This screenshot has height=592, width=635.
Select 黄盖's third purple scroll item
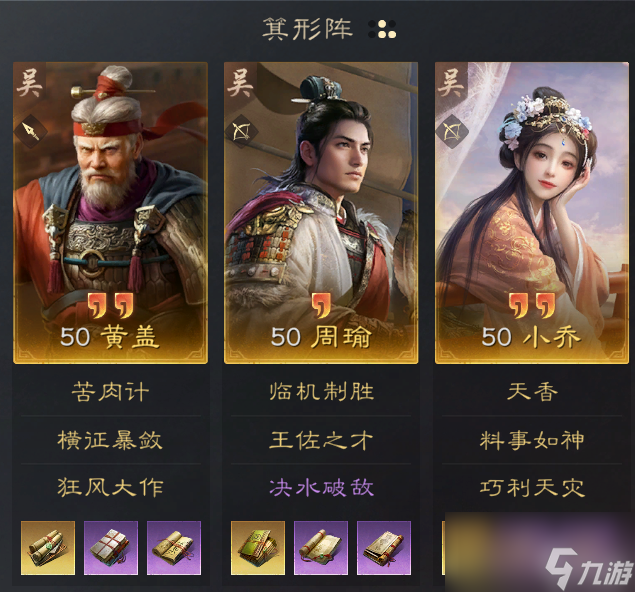pos(174,548)
